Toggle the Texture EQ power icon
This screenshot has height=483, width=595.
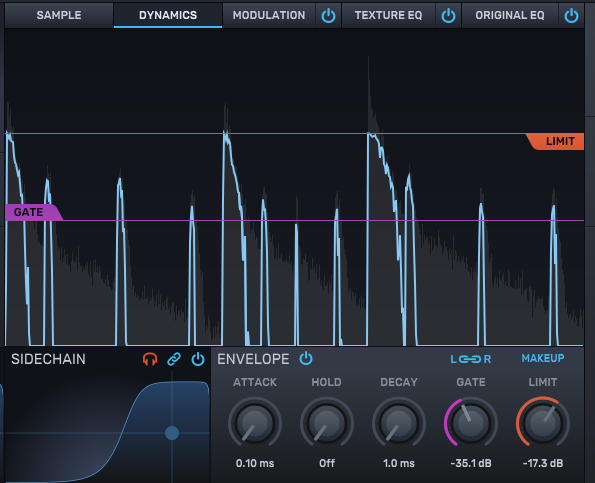pos(448,16)
